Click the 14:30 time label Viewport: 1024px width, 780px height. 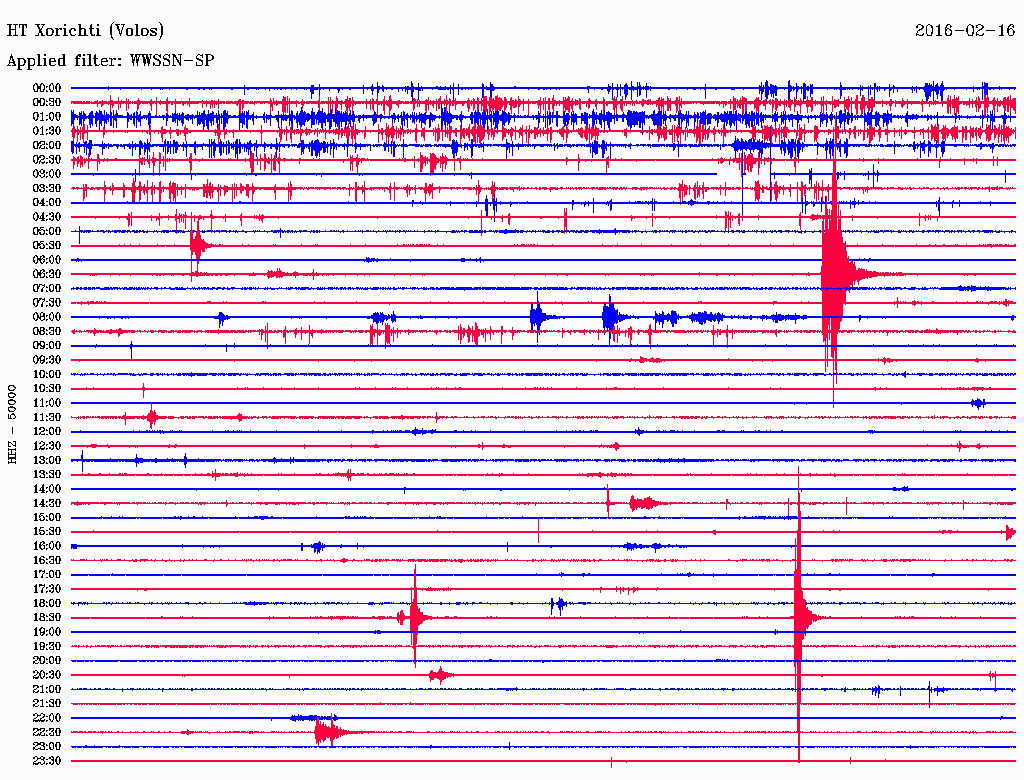click(x=47, y=503)
